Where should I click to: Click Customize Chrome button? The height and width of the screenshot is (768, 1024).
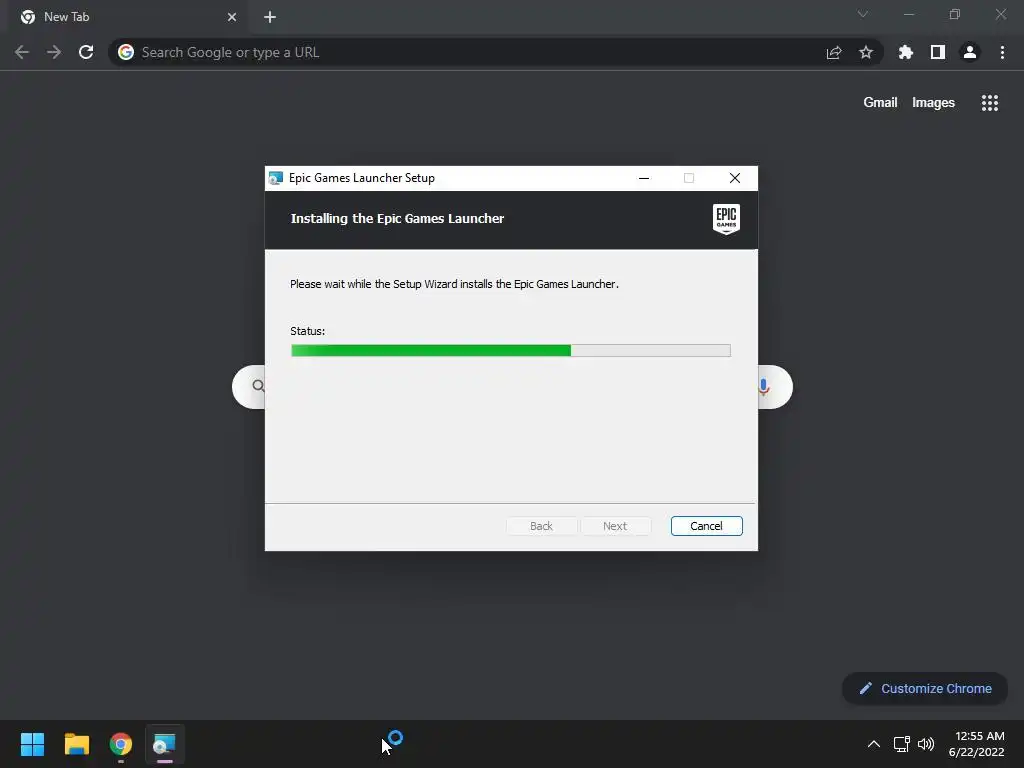925,688
